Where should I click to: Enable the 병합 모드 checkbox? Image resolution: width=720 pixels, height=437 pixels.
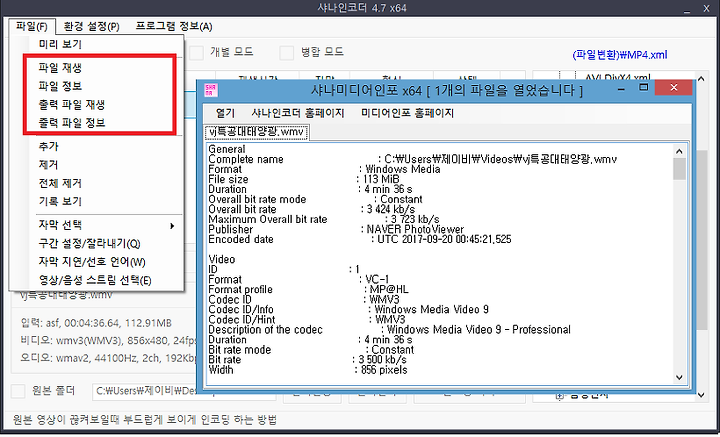click(287, 52)
